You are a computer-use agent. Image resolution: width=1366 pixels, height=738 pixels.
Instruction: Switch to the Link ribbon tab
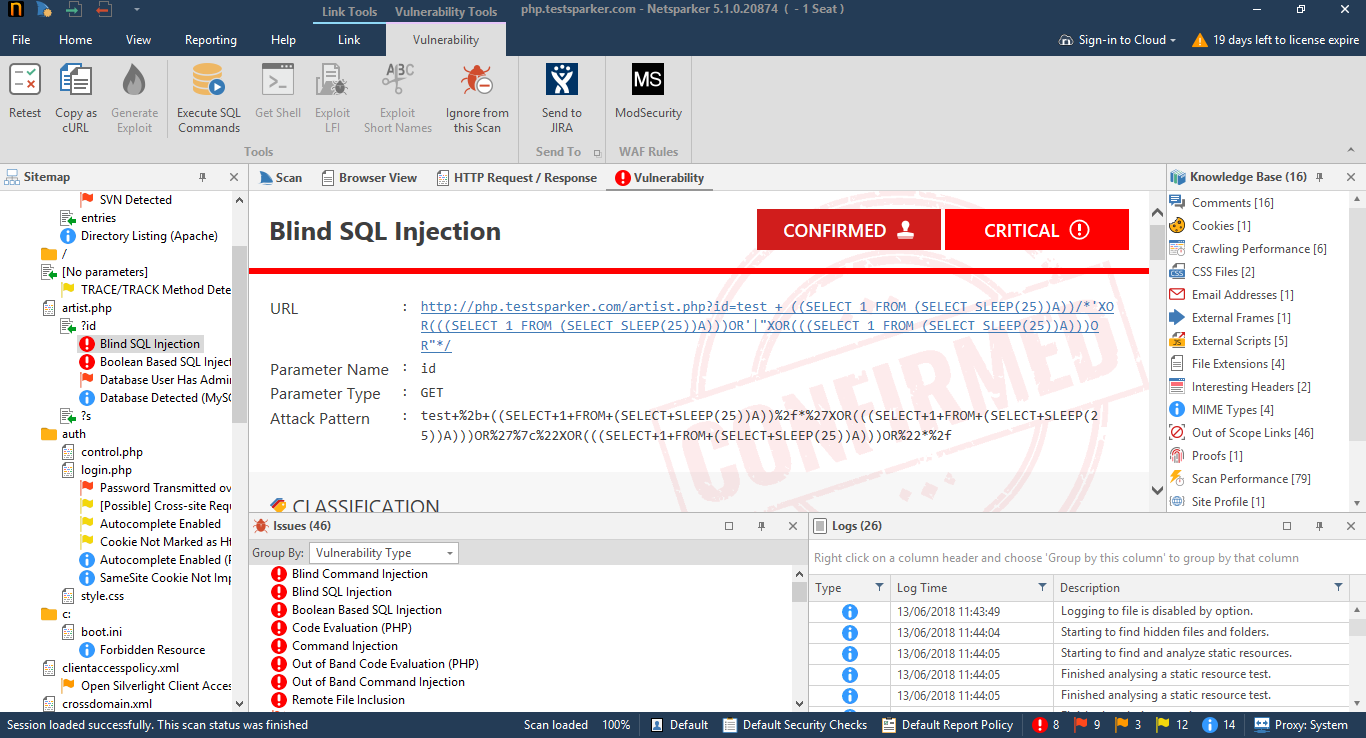click(349, 40)
